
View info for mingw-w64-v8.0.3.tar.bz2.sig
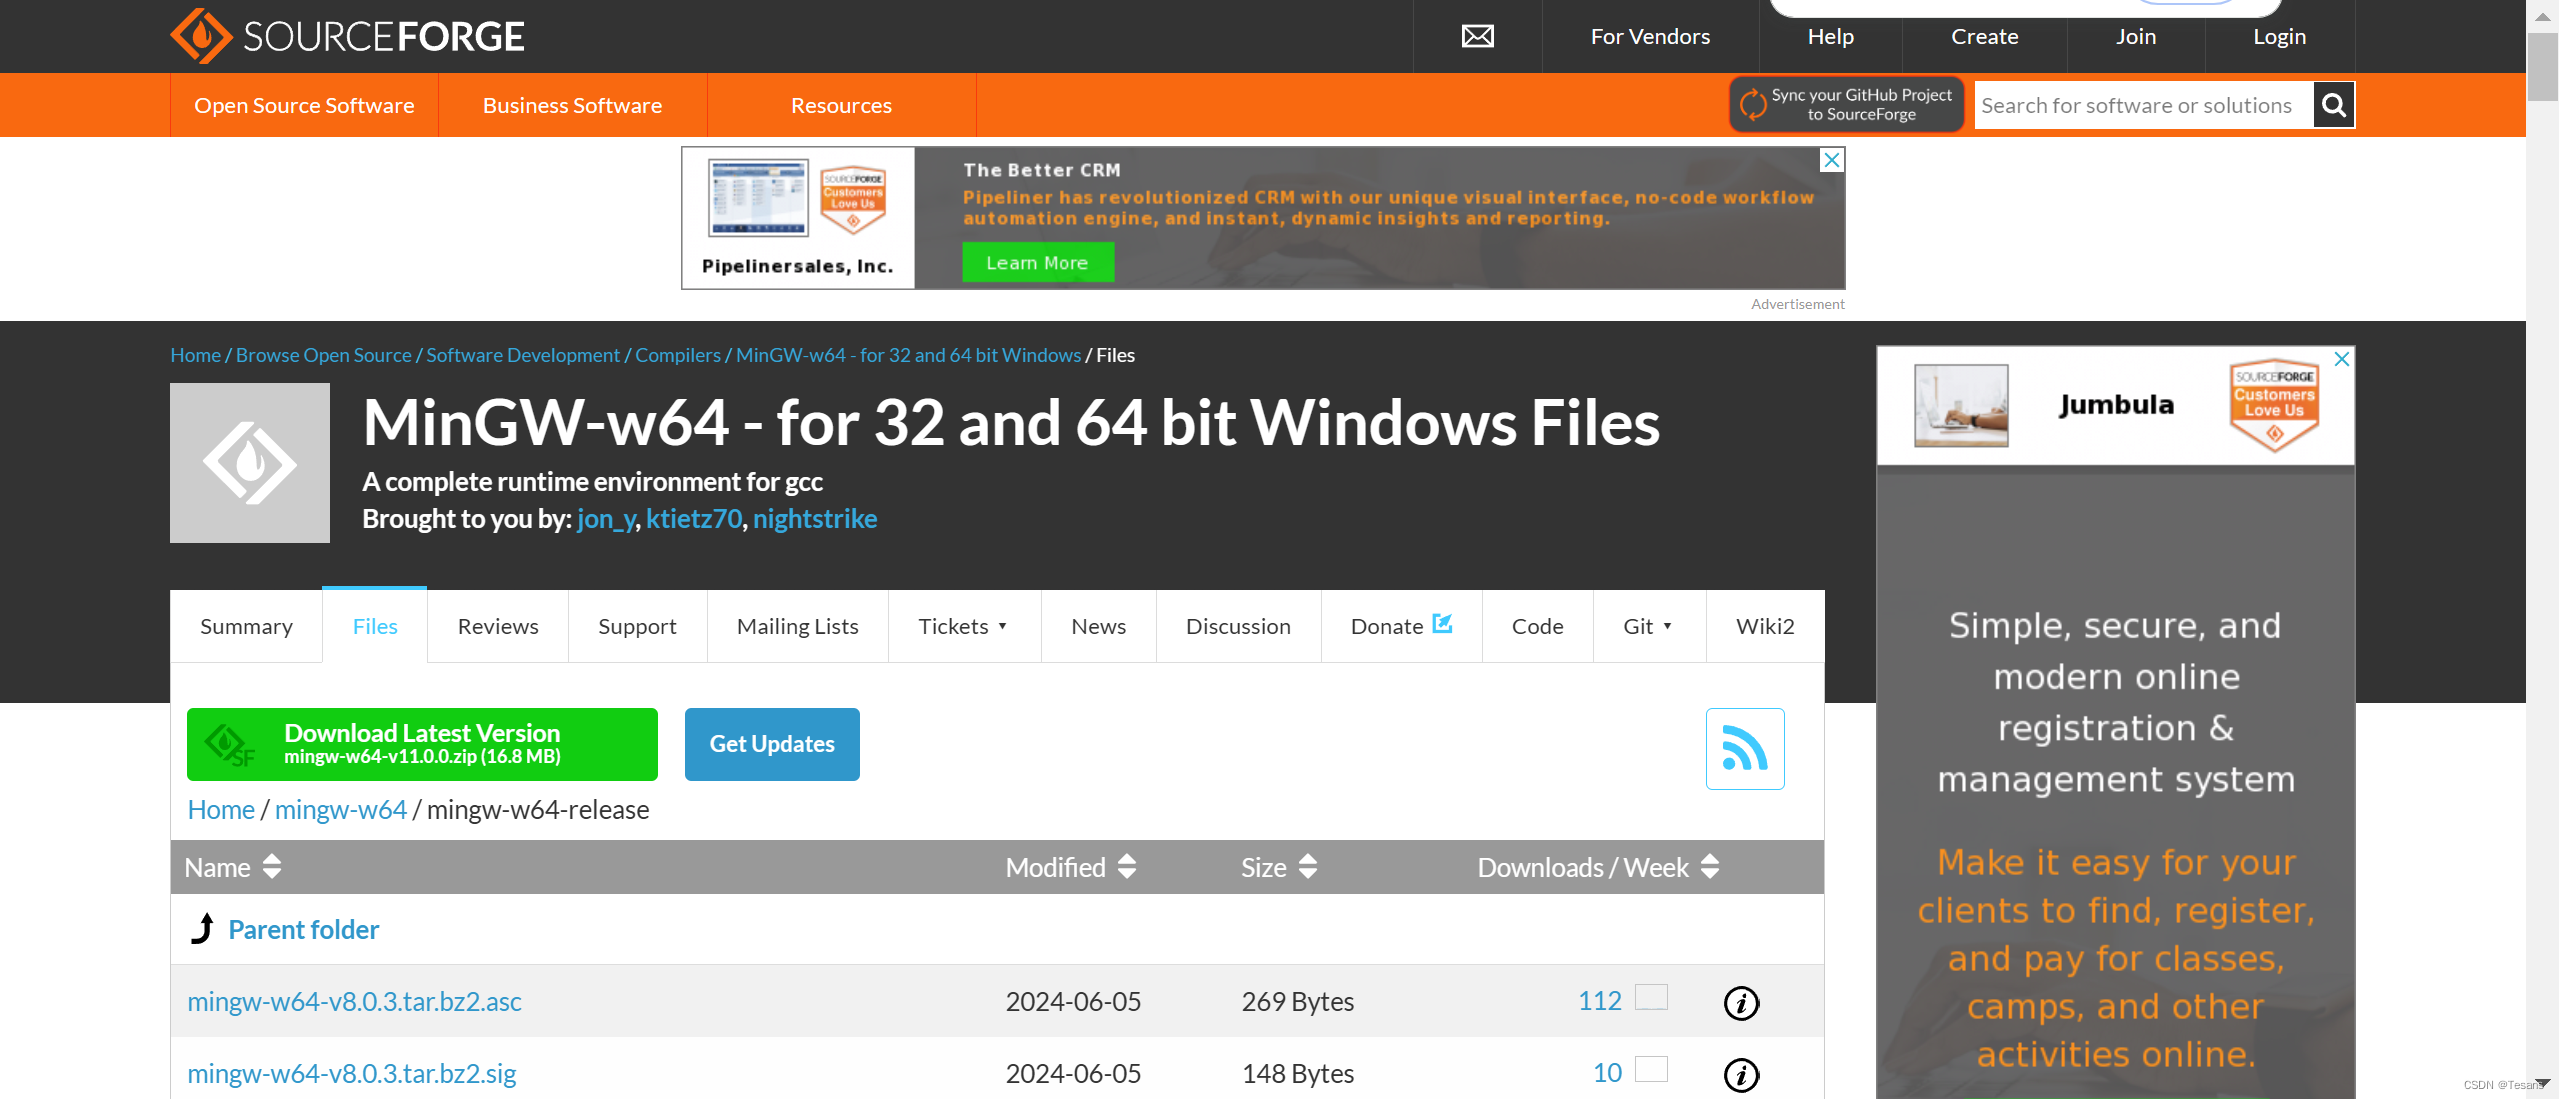(1741, 1075)
